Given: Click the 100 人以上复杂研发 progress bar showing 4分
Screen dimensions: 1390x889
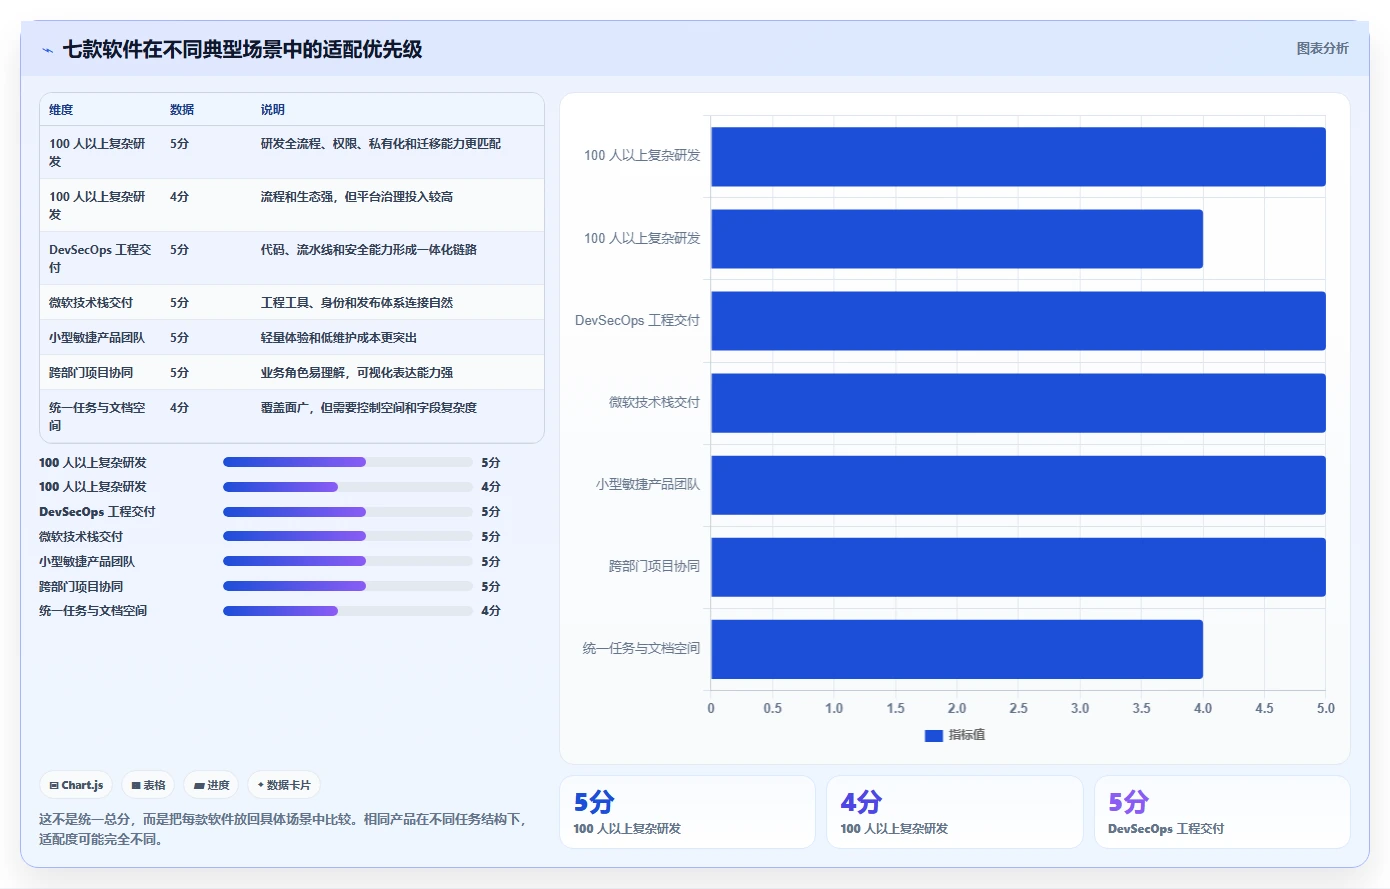Looking at the screenshot, I should [347, 487].
